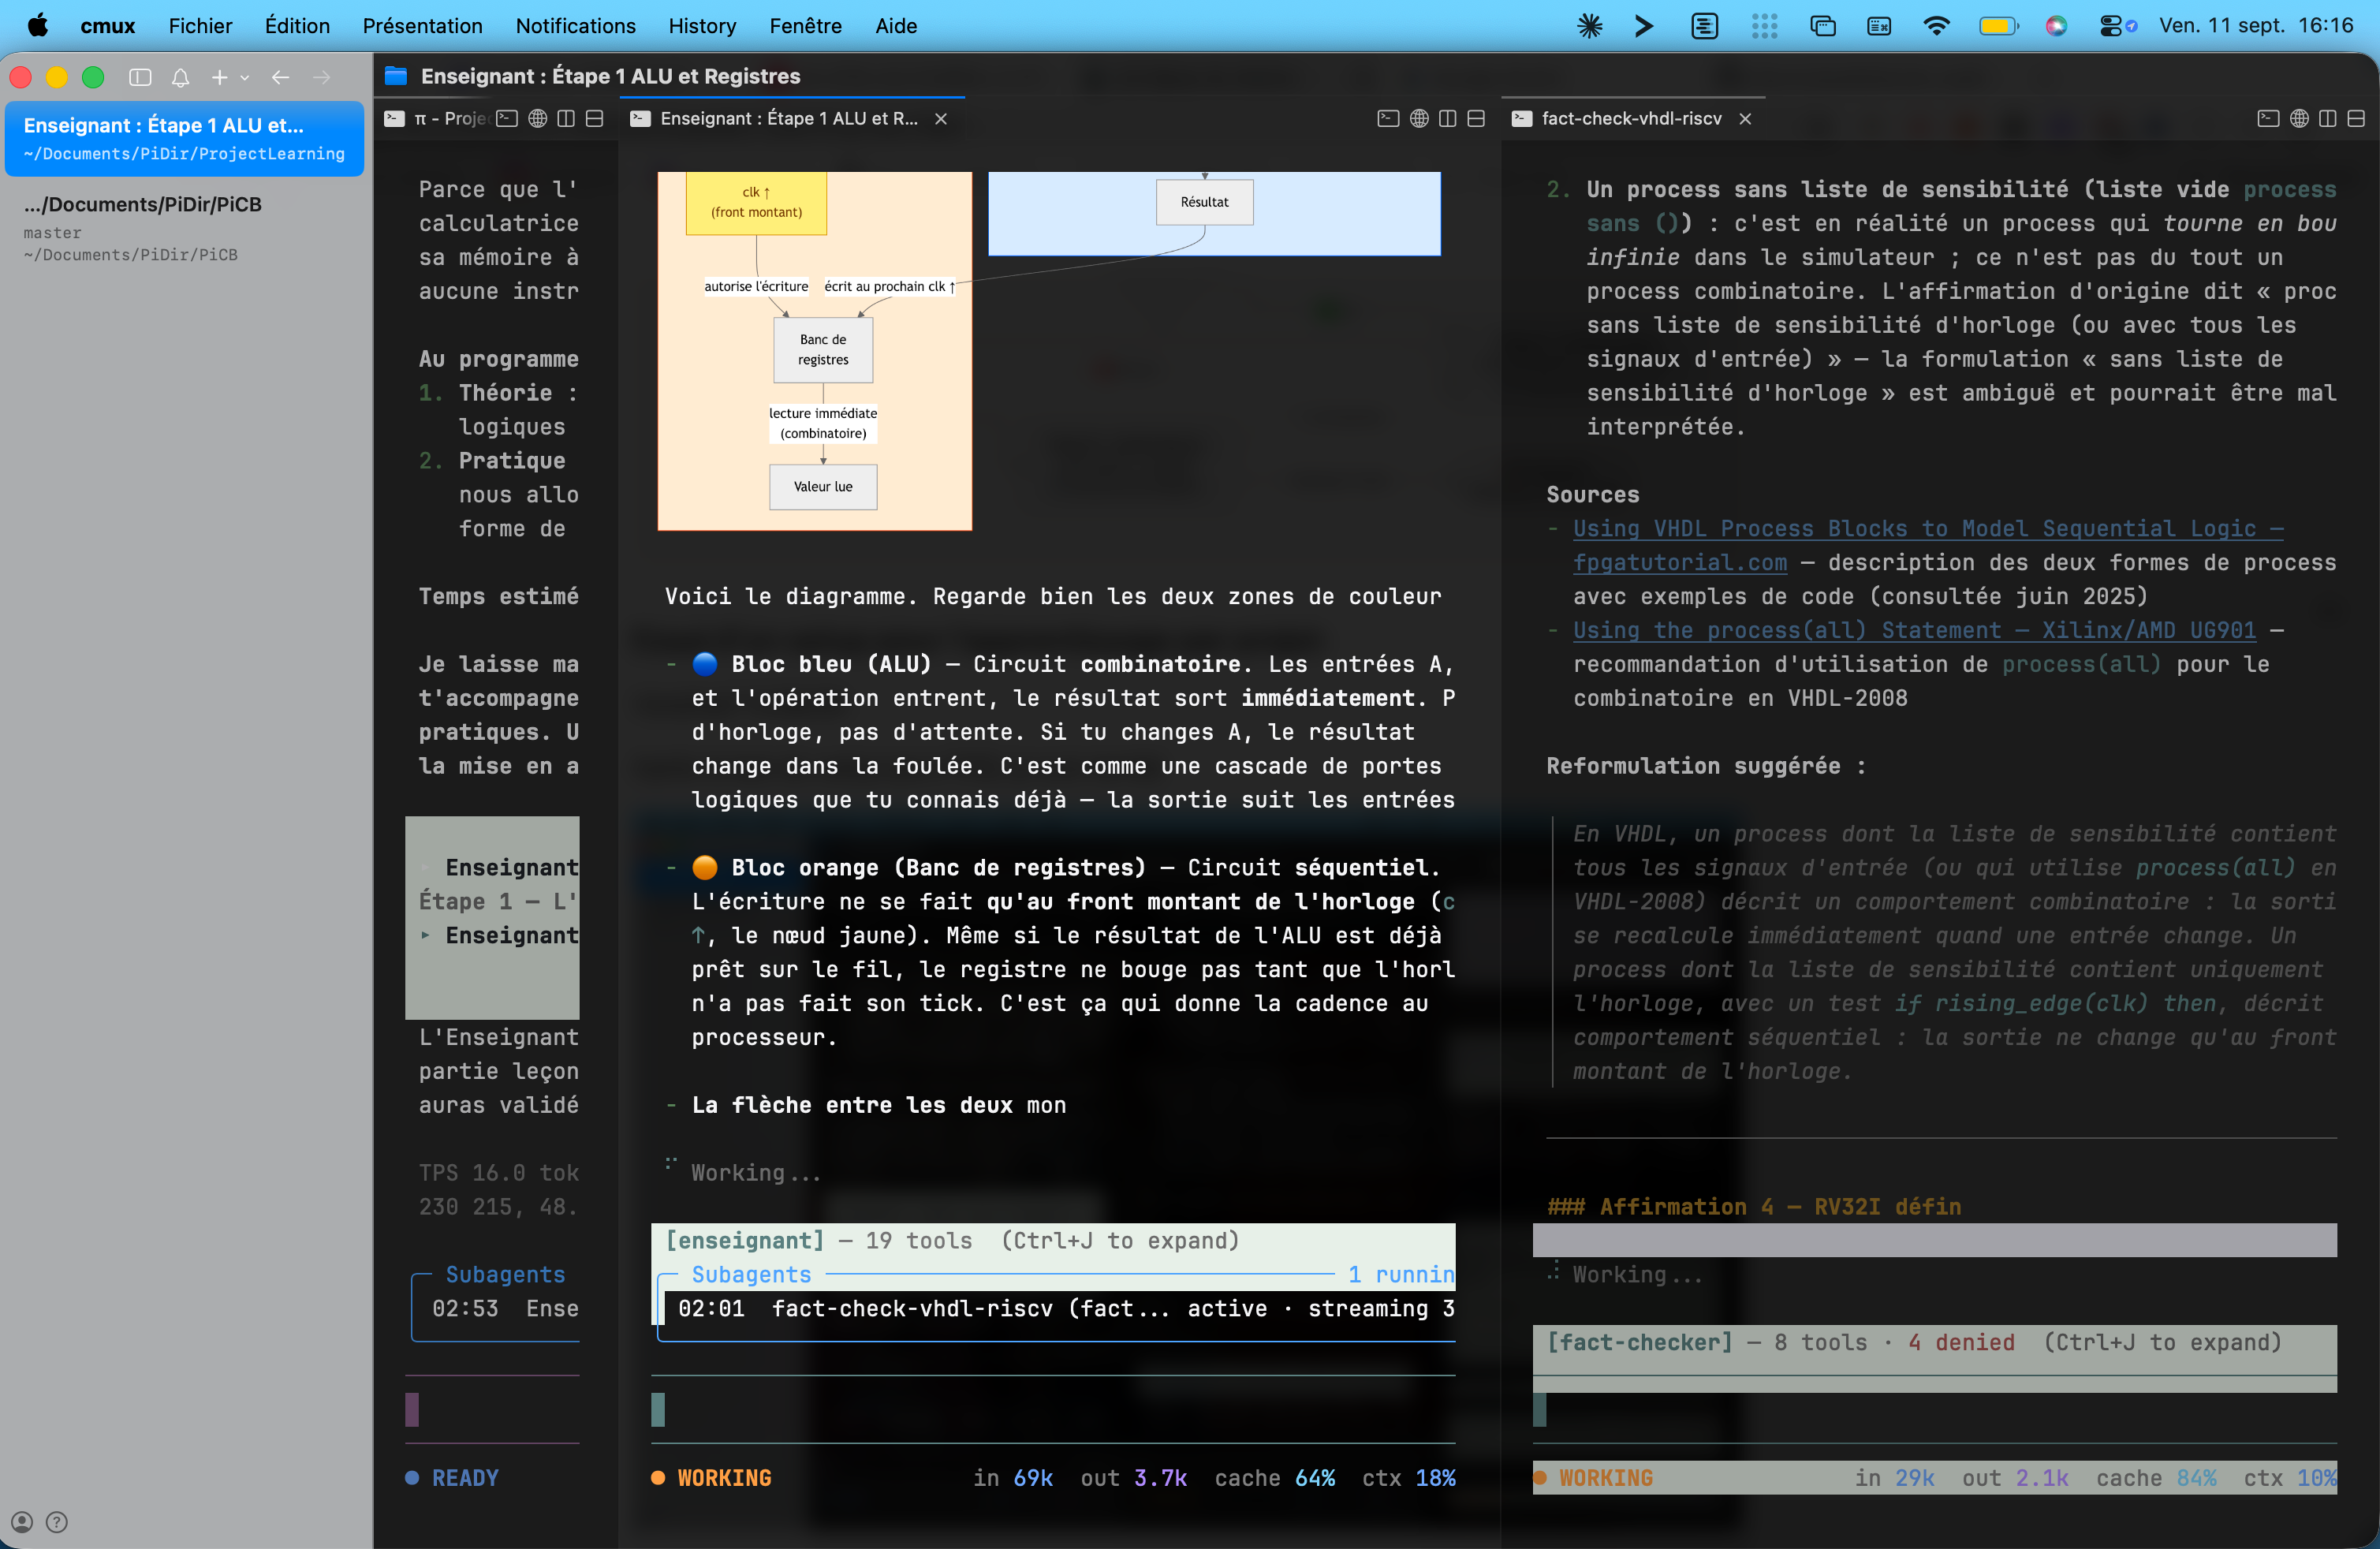Click the plus icon for new workspace
Image resolution: width=2380 pixels, height=1549 pixels.
219,77
